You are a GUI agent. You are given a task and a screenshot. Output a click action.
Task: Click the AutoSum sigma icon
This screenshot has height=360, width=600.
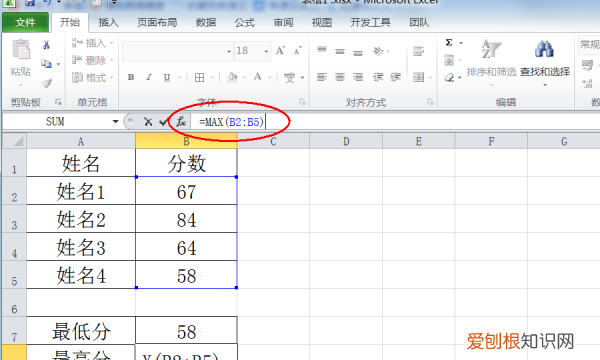coord(449,42)
